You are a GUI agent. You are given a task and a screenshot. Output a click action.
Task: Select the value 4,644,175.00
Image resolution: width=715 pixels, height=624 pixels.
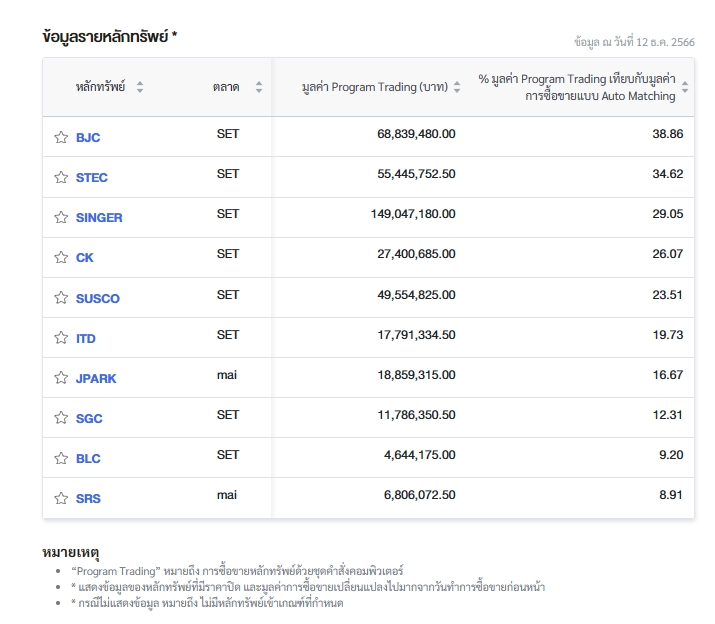click(420, 455)
